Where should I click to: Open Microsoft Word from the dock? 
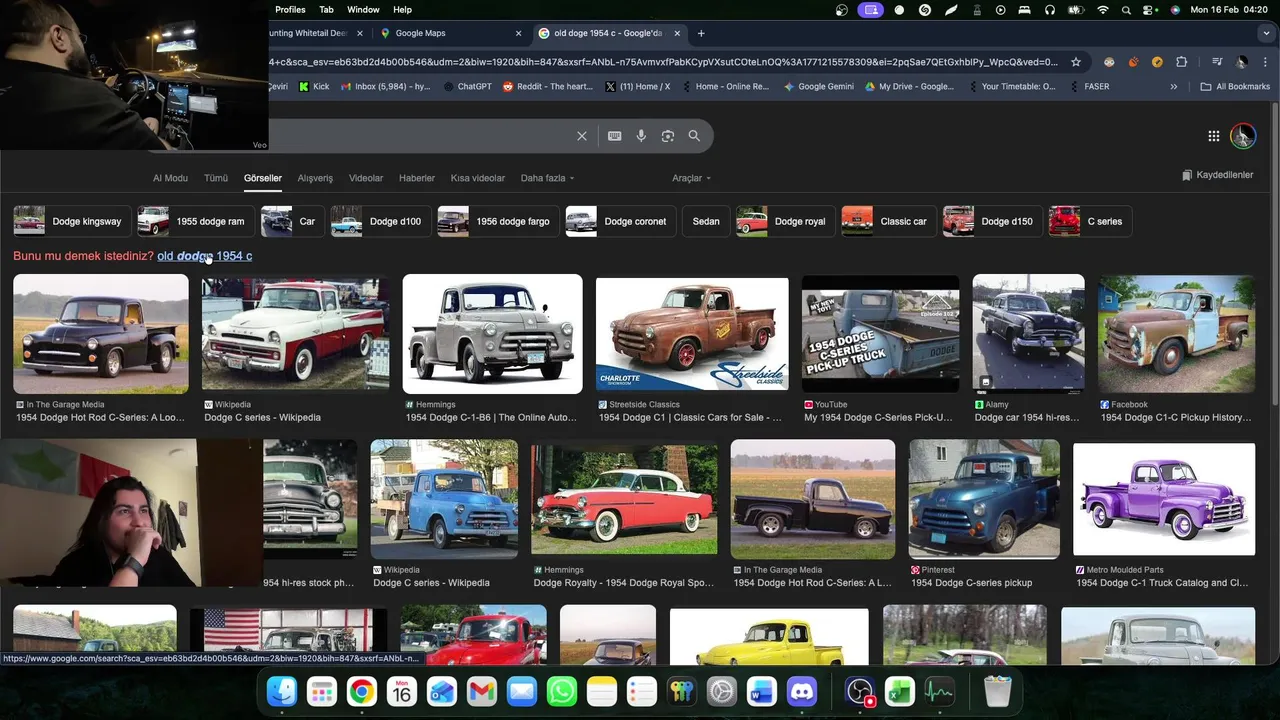(762, 691)
